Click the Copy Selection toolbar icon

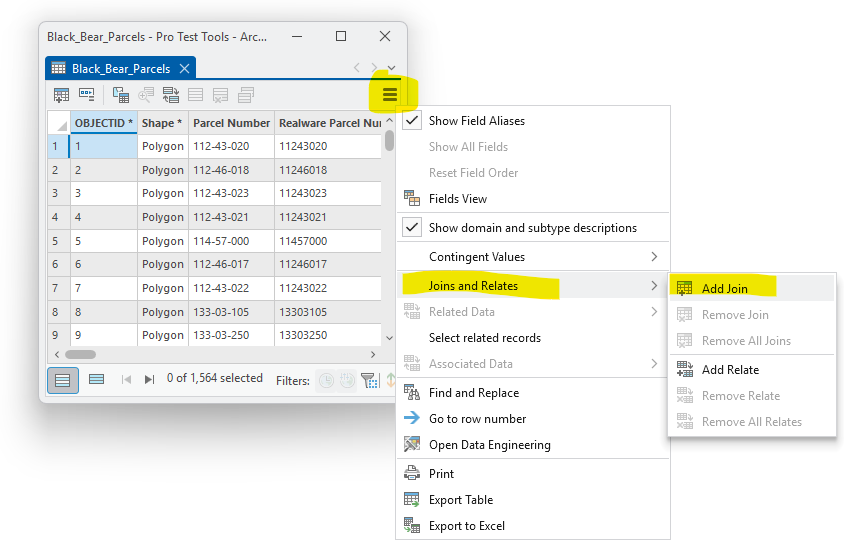[245, 95]
